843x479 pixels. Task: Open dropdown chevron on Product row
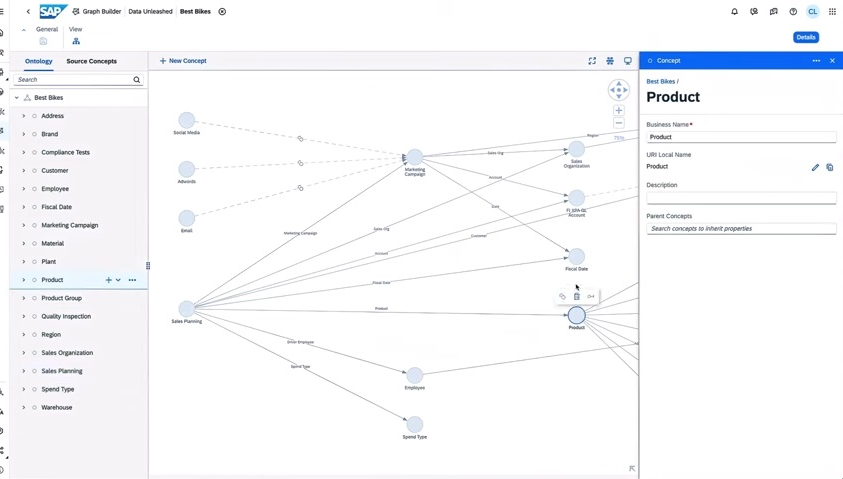[118, 280]
